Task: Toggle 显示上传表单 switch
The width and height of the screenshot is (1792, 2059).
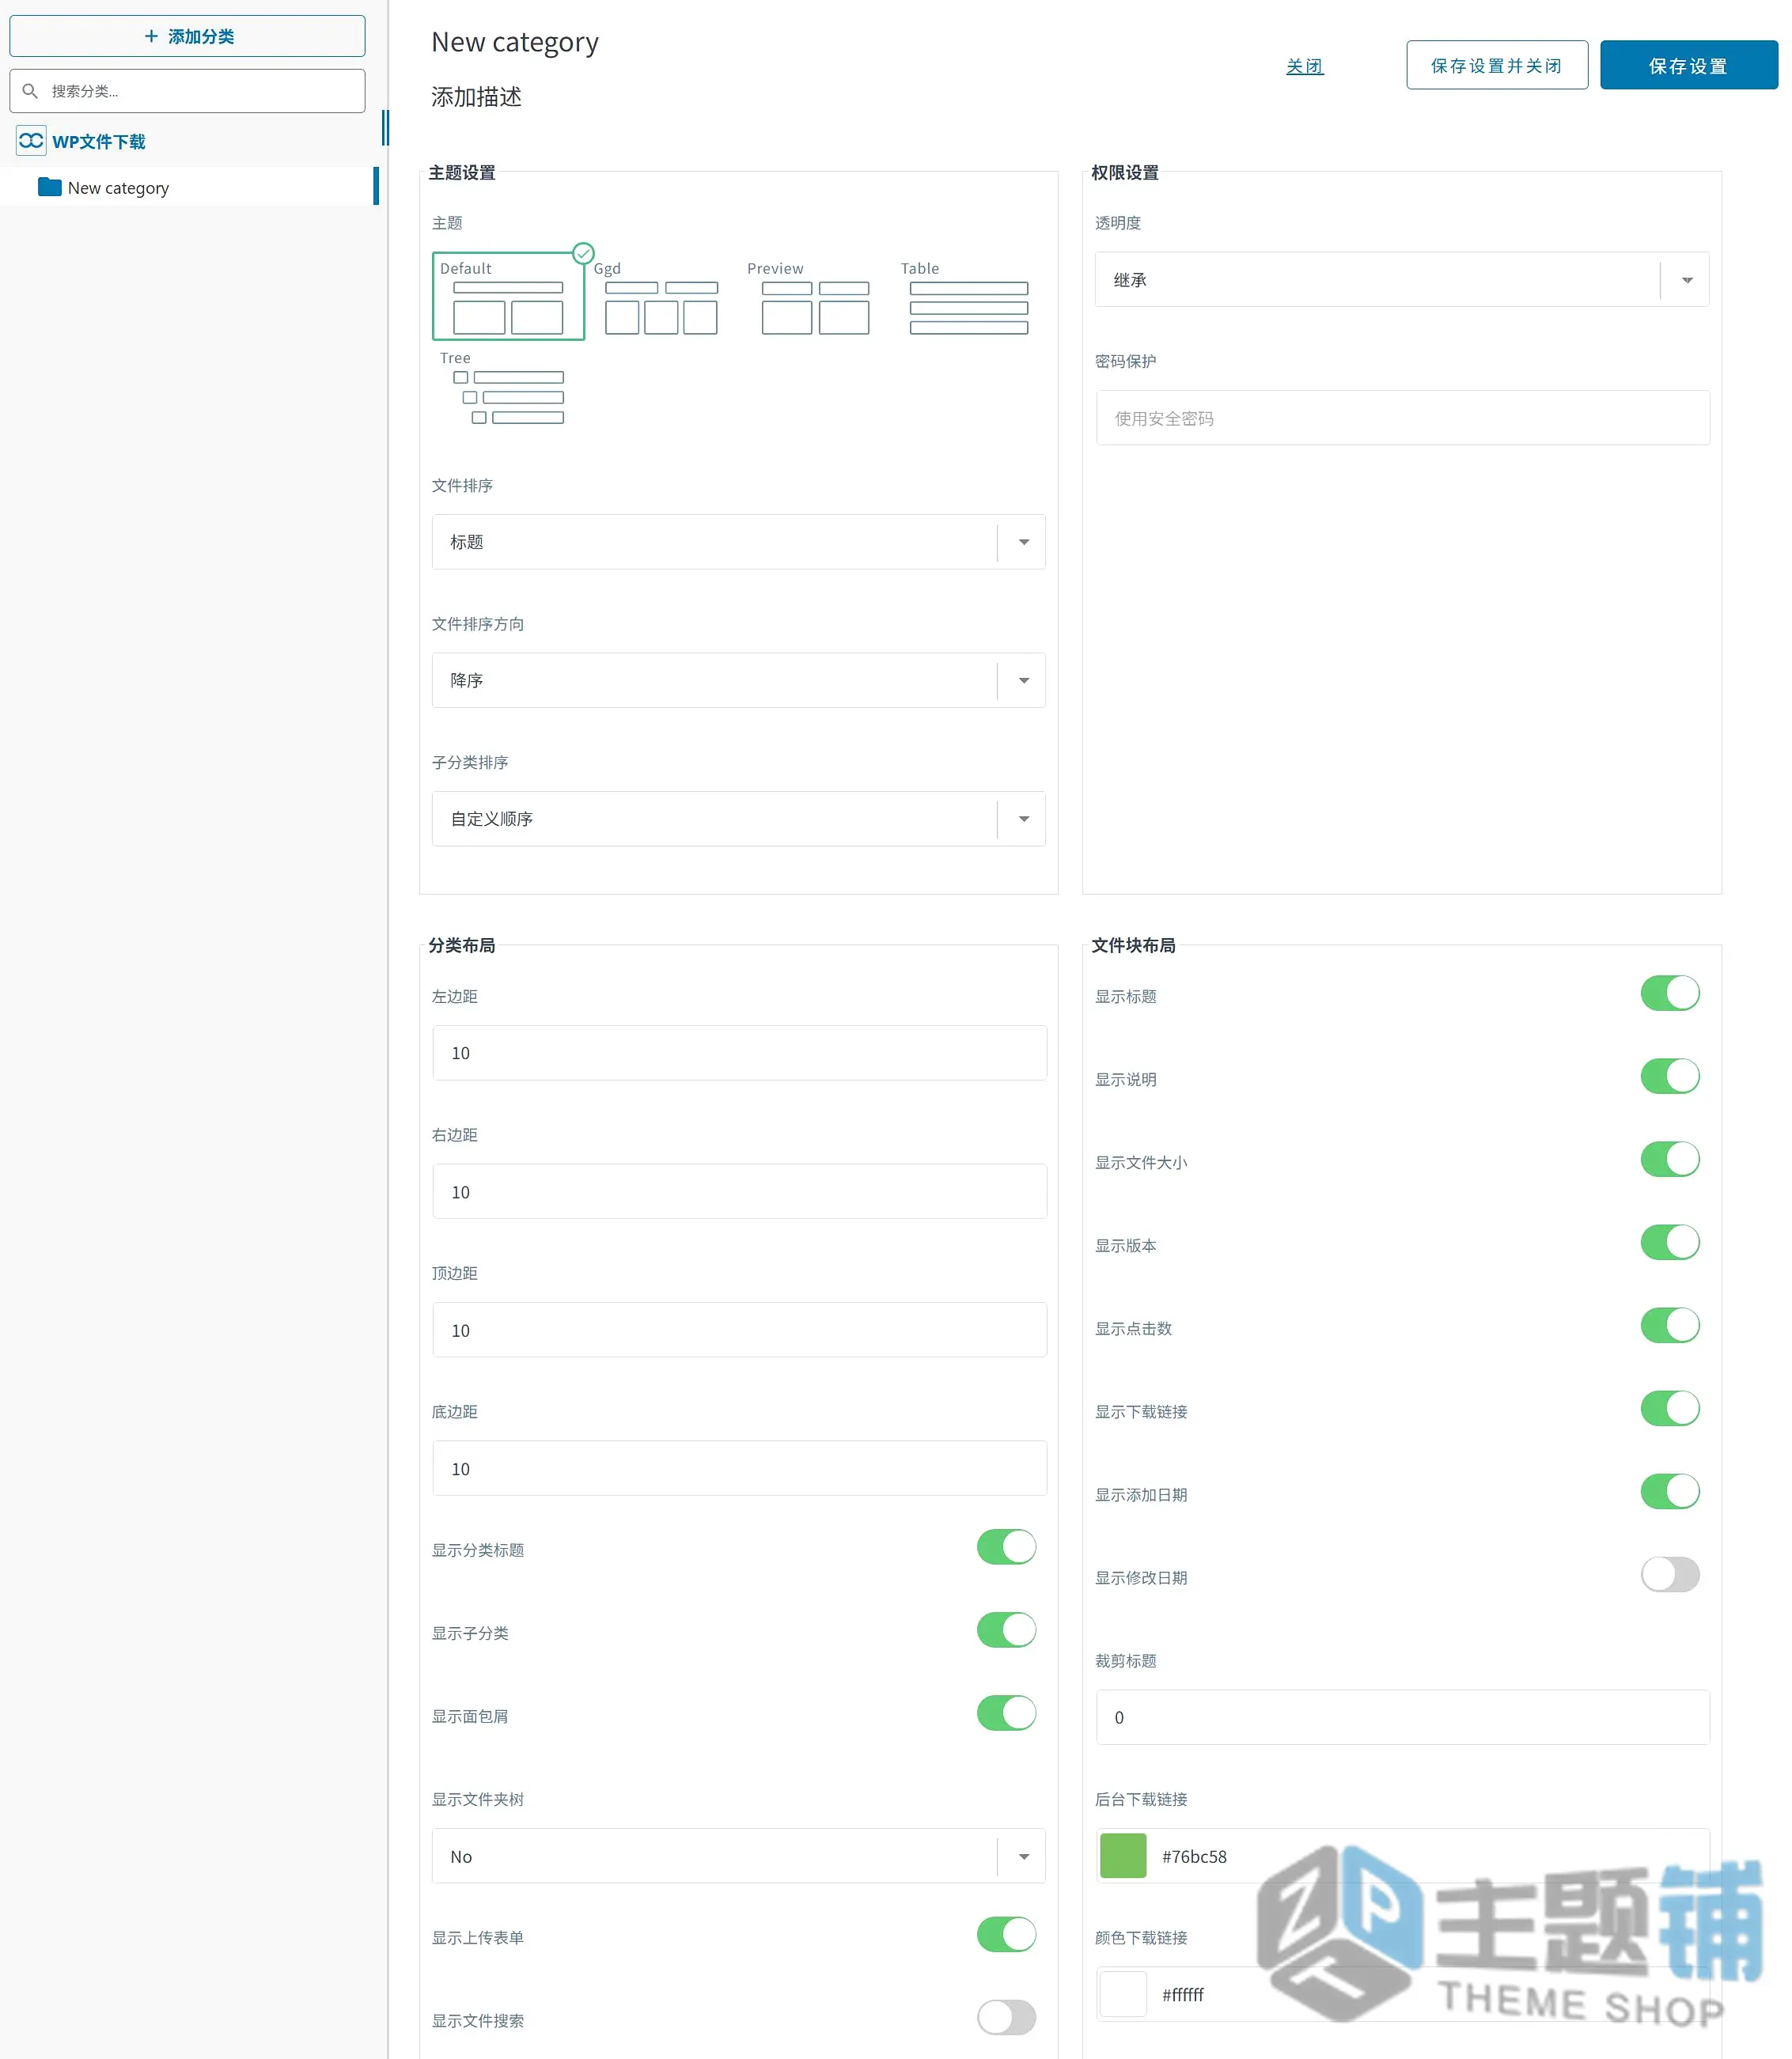Action: 1006,1934
